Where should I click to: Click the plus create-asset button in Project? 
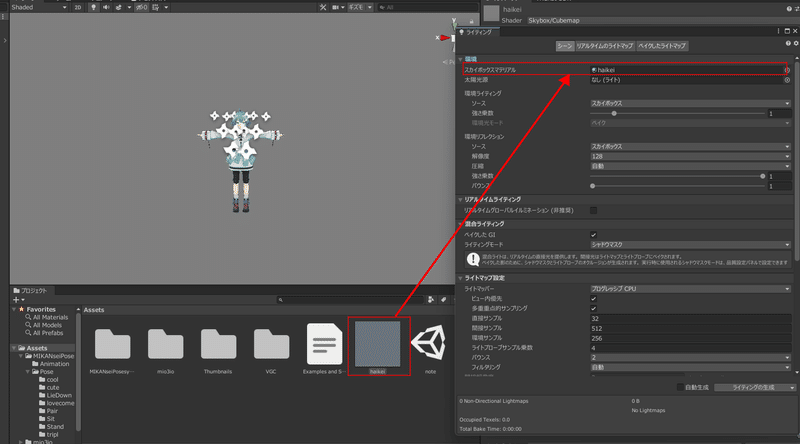coord(18,300)
